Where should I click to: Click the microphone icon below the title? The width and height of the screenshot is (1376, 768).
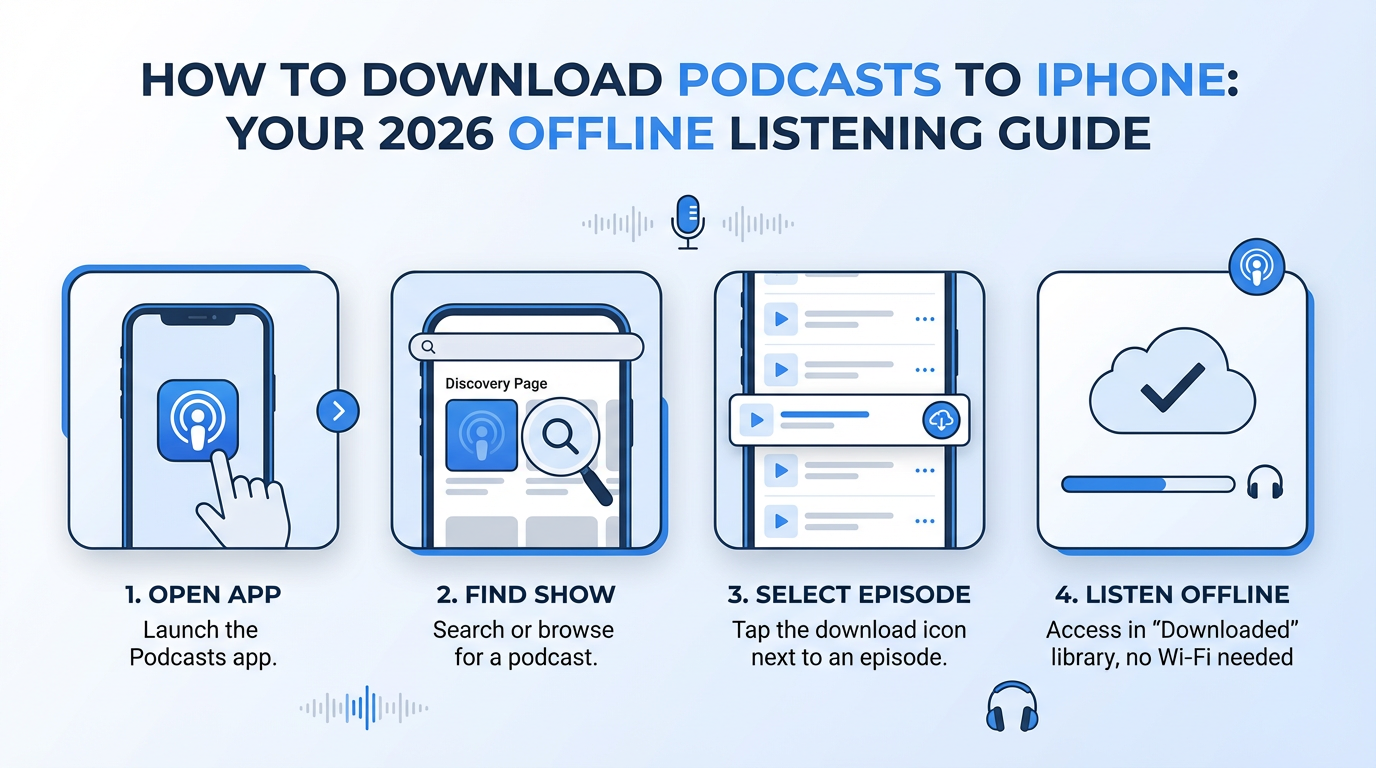pyautogui.click(x=688, y=220)
